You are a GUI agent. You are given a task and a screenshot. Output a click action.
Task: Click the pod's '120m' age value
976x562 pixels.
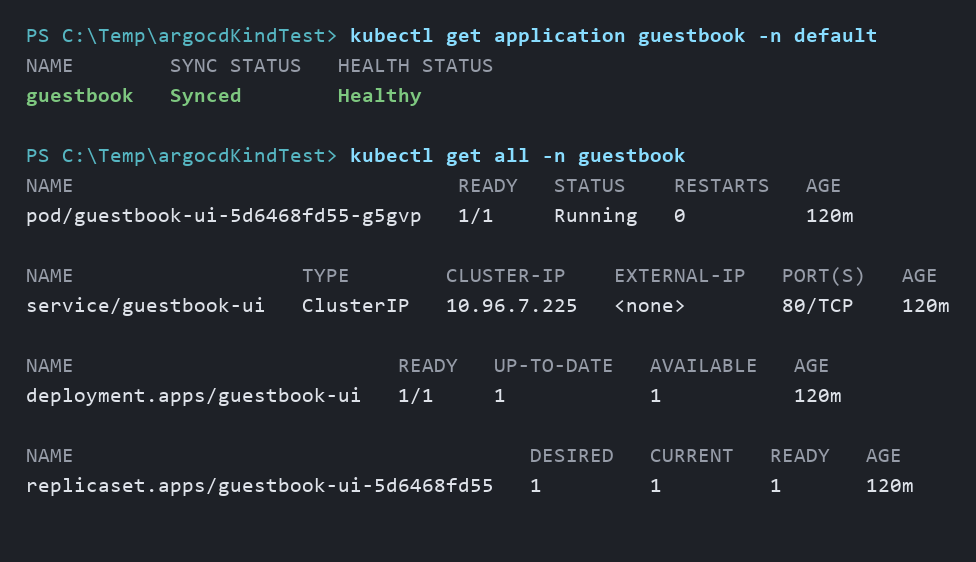pos(830,216)
